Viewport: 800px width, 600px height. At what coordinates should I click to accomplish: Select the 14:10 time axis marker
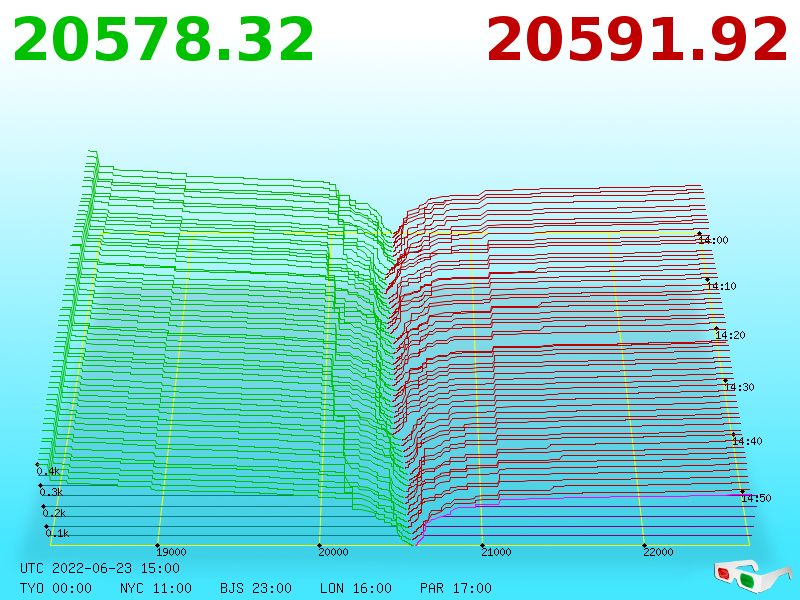coord(721,286)
